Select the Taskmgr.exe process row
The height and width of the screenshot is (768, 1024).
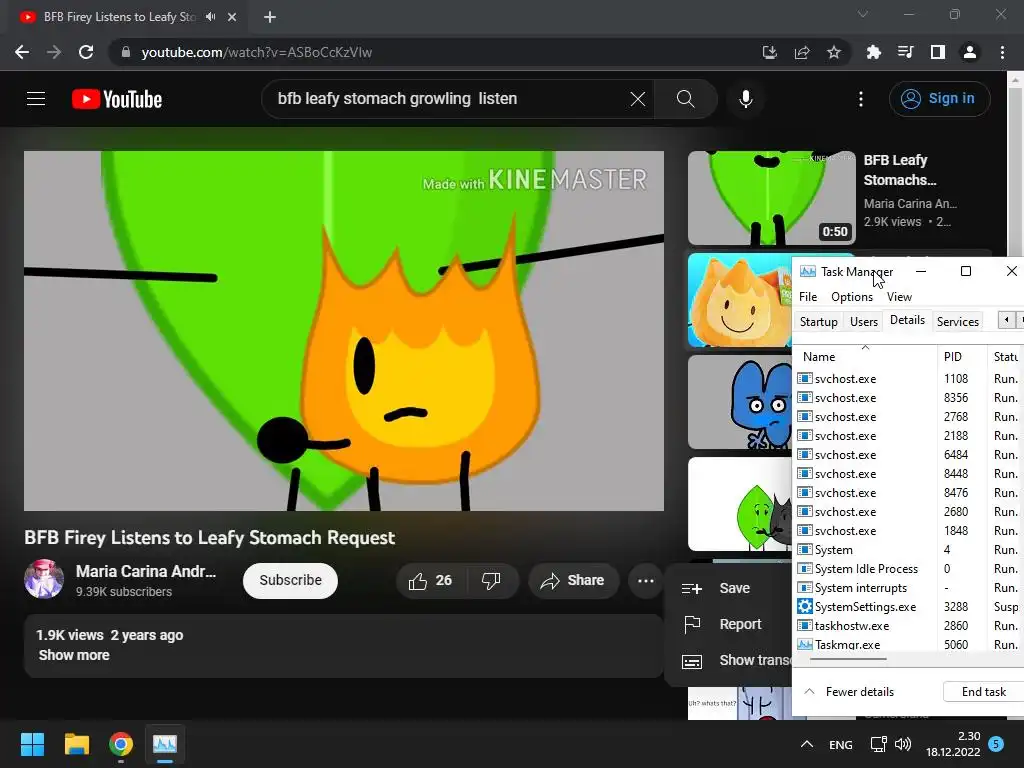[908, 645]
